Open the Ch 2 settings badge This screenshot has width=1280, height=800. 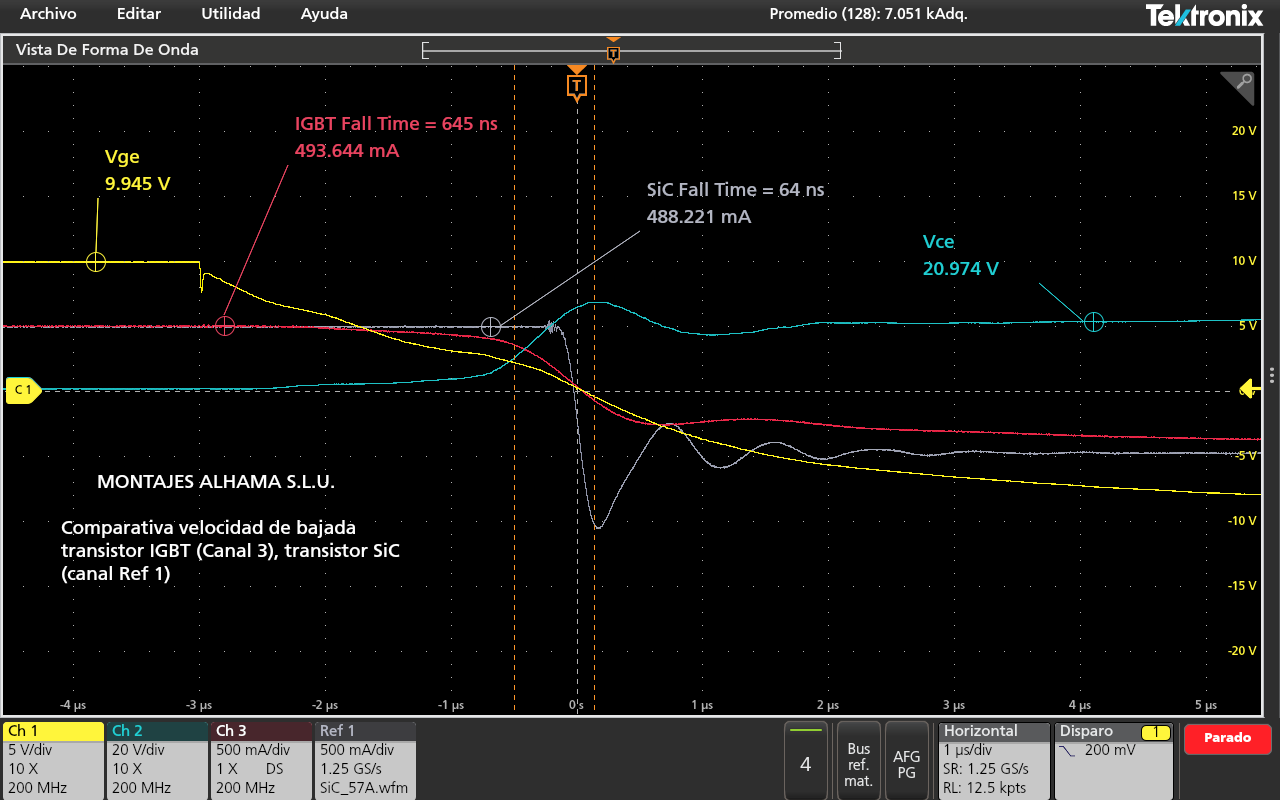point(156,760)
